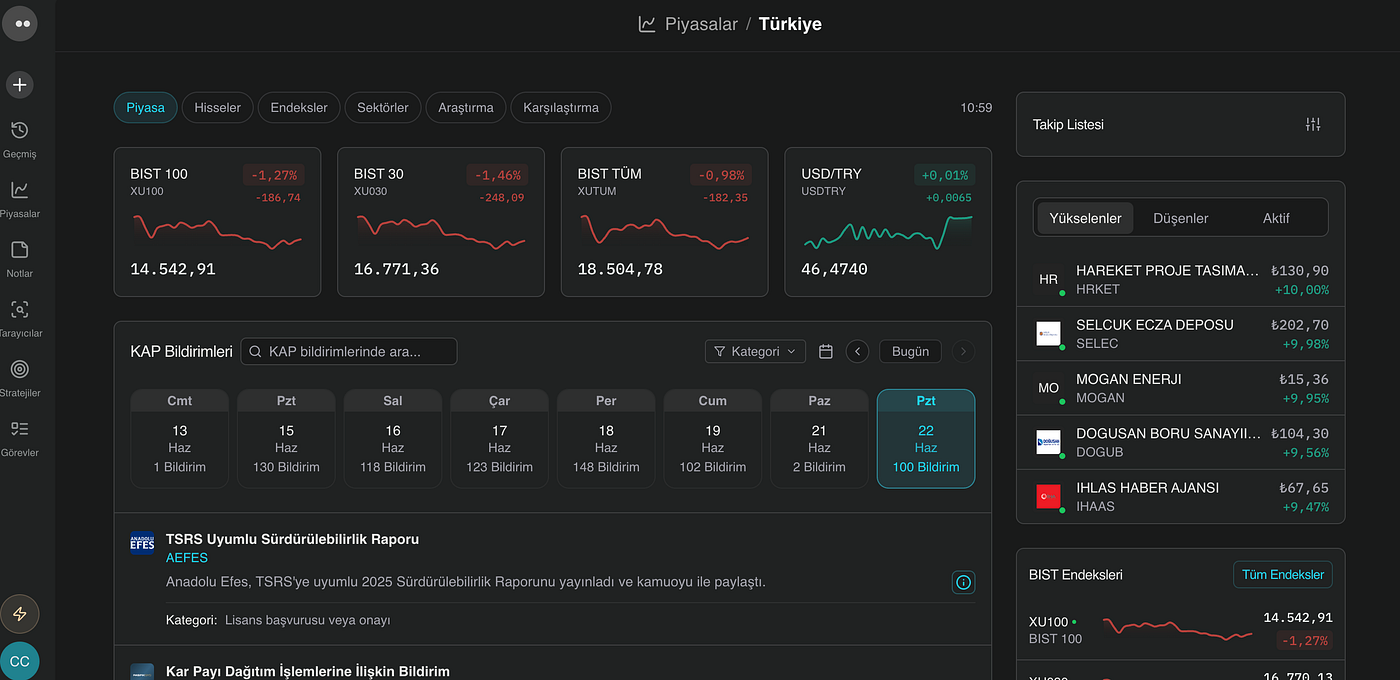Select the Yükselenler gainers tab
This screenshot has height=680, width=1400.
1085,218
